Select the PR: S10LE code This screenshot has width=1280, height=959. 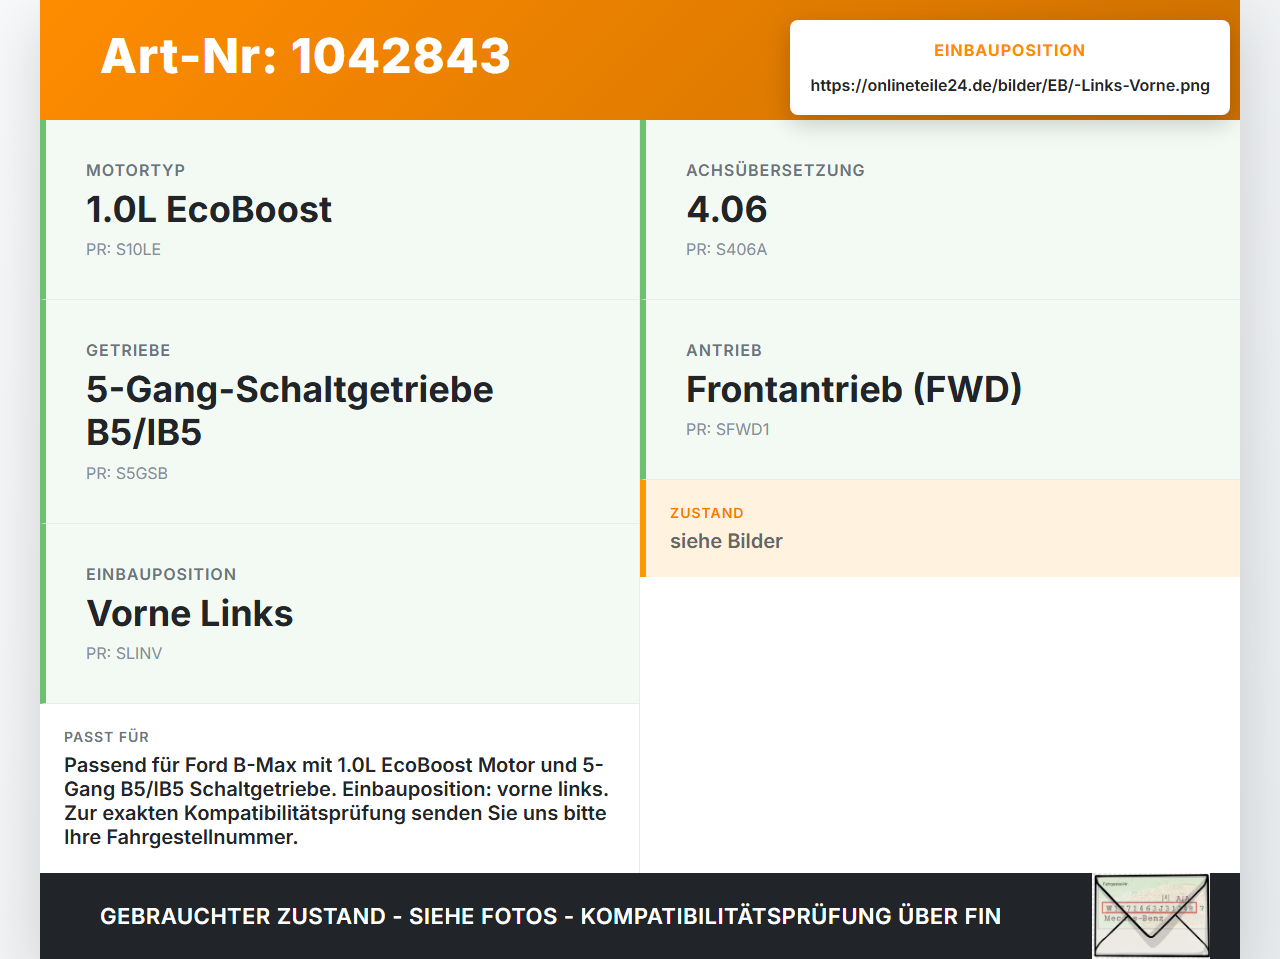123,249
